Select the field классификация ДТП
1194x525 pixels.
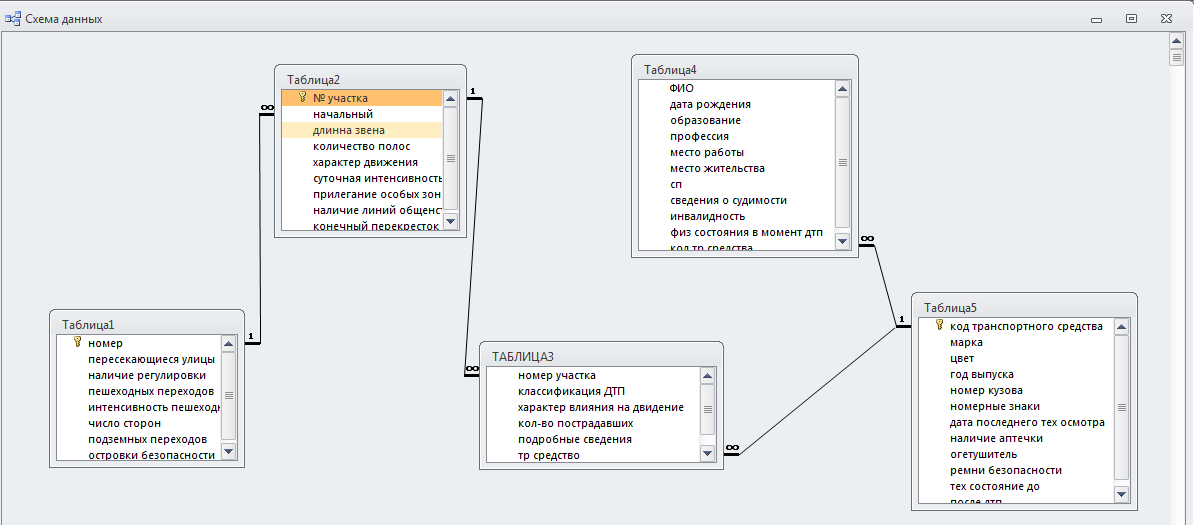click(x=593, y=391)
